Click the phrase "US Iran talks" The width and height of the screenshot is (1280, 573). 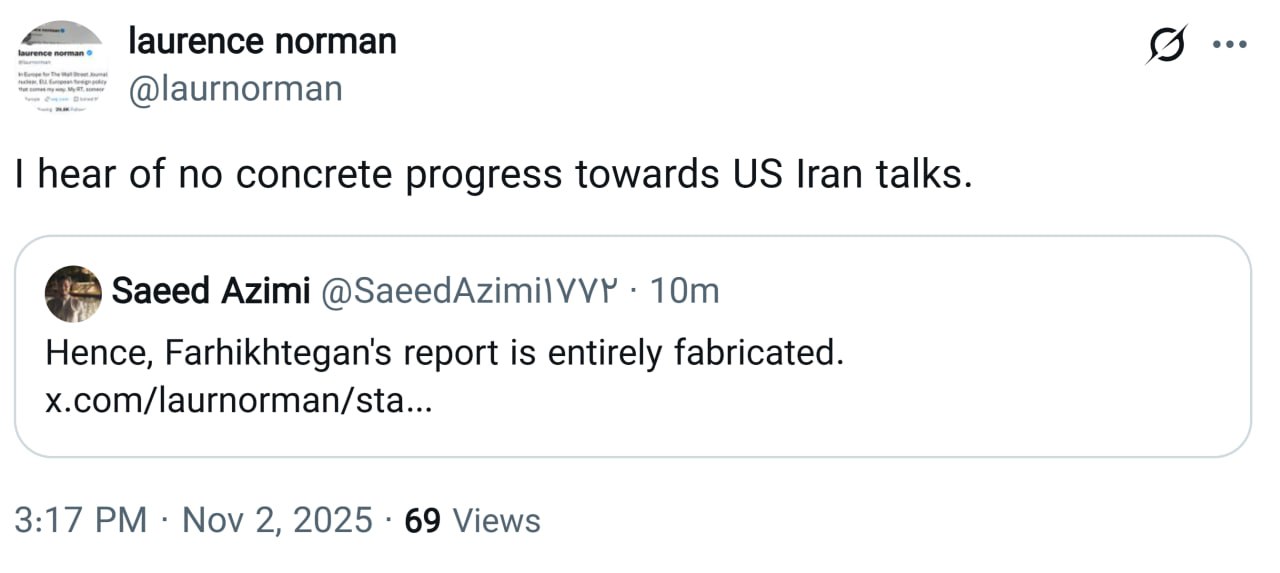pos(845,175)
